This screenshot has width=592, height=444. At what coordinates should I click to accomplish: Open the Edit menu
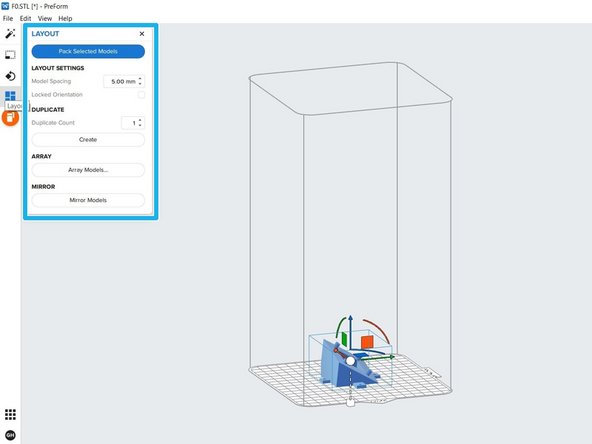coord(25,18)
